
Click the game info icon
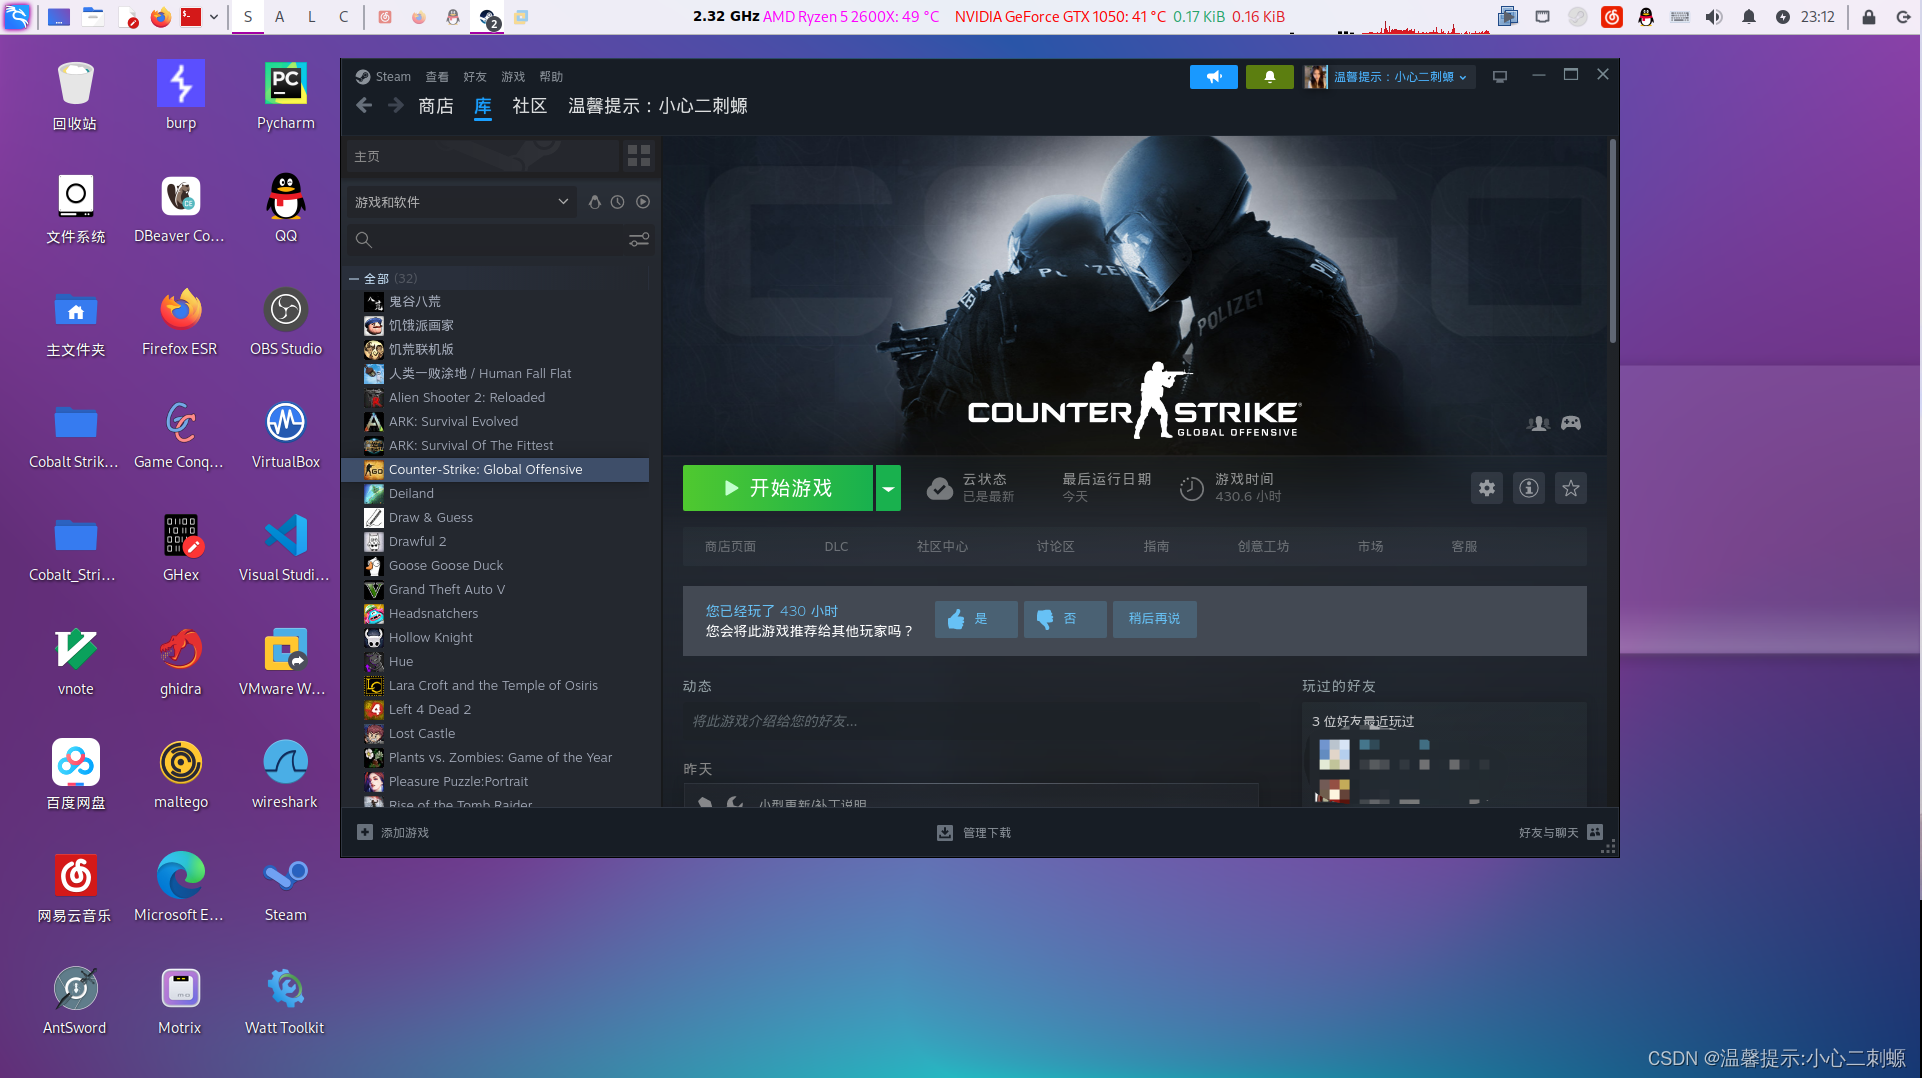coord(1528,488)
